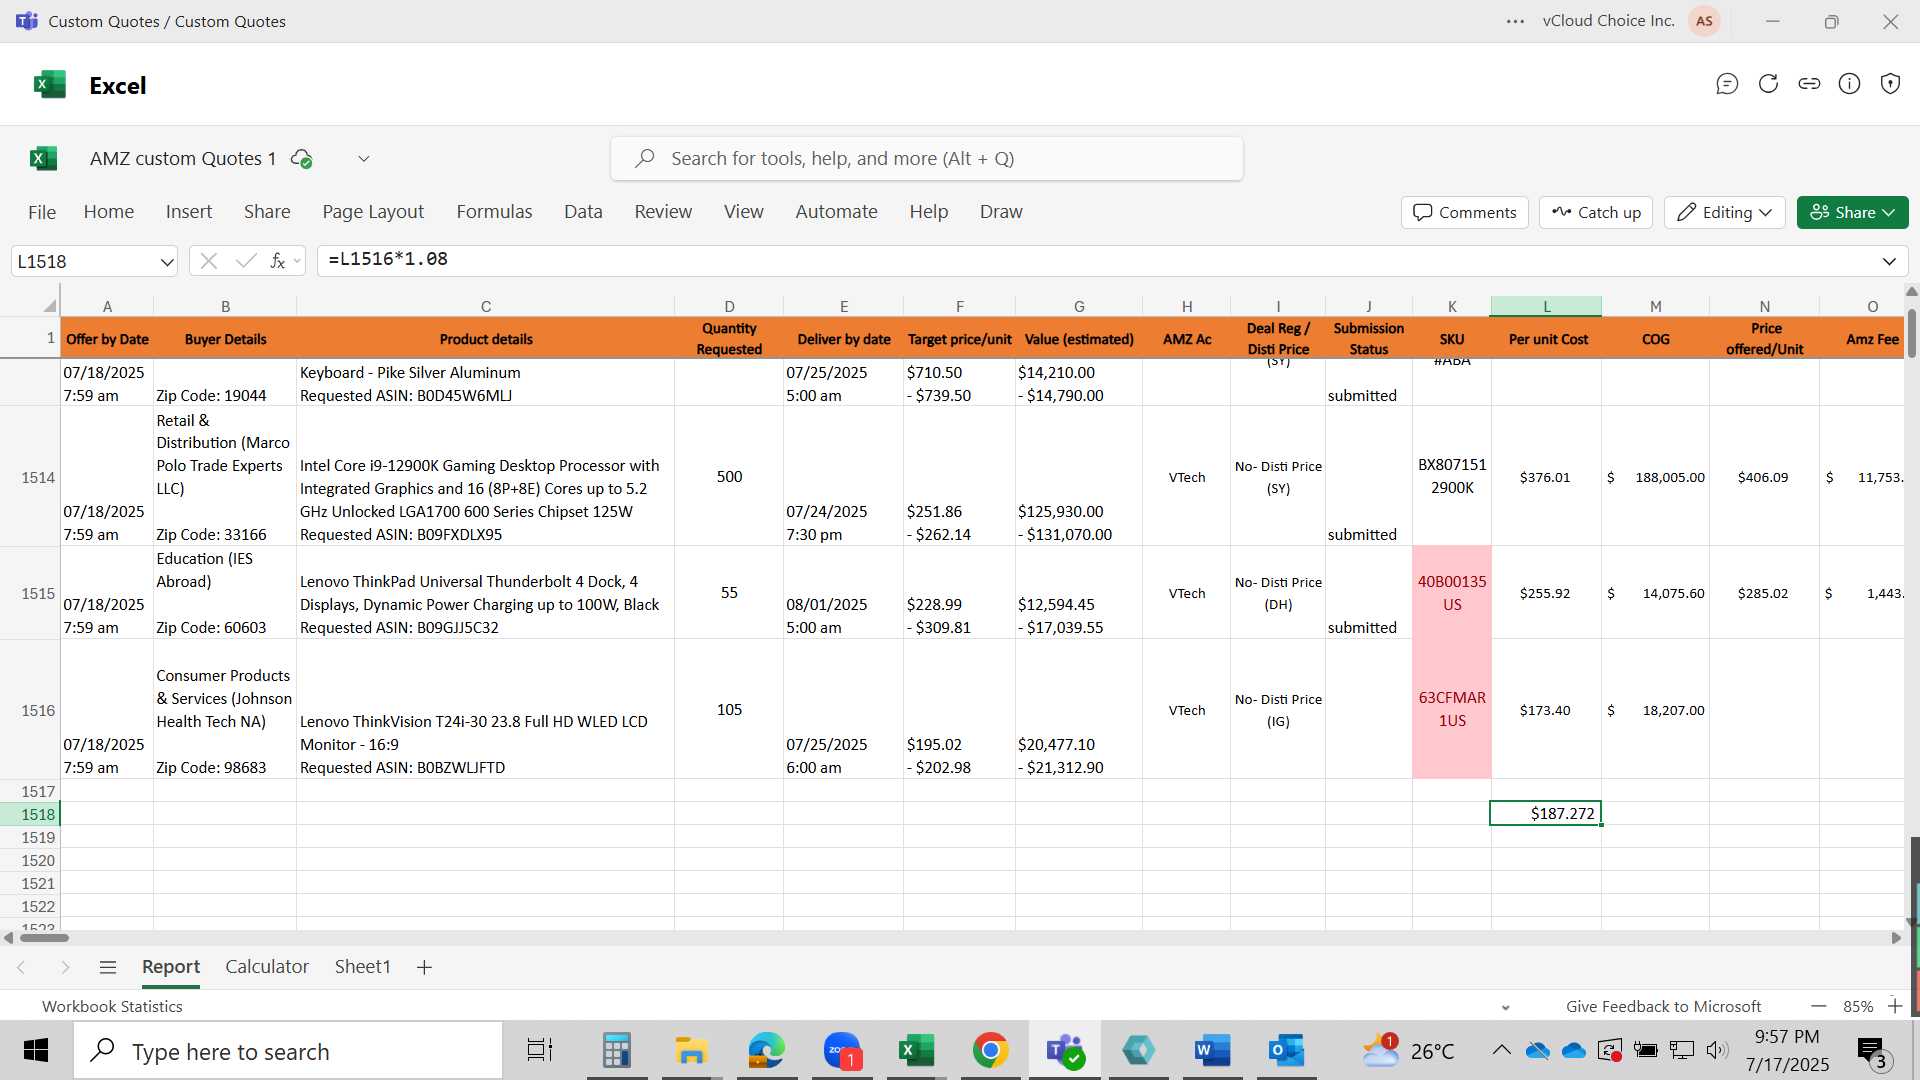Open Word from taskbar
The width and height of the screenshot is (1920, 1080).
click(x=1212, y=1051)
